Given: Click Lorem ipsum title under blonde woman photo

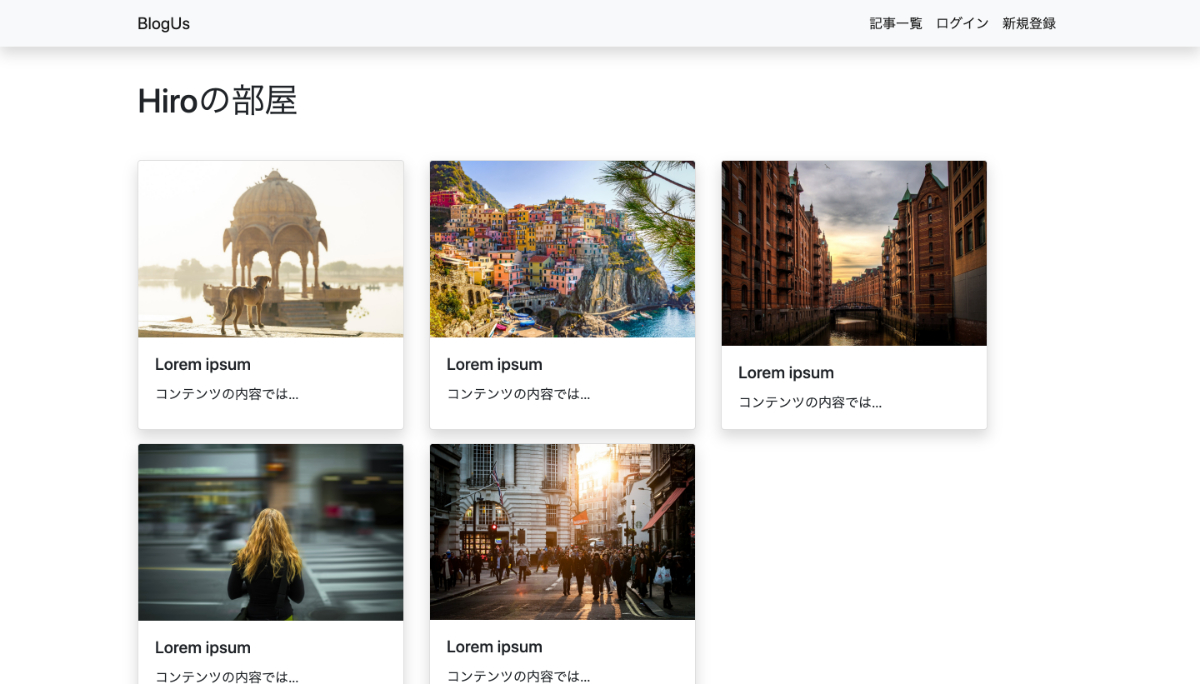Looking at the screenshot, I should point(203,648).
